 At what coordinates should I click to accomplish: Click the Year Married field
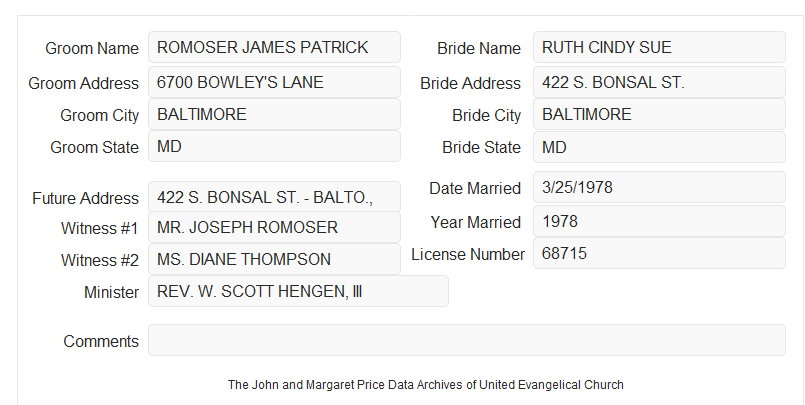(659, 221)
